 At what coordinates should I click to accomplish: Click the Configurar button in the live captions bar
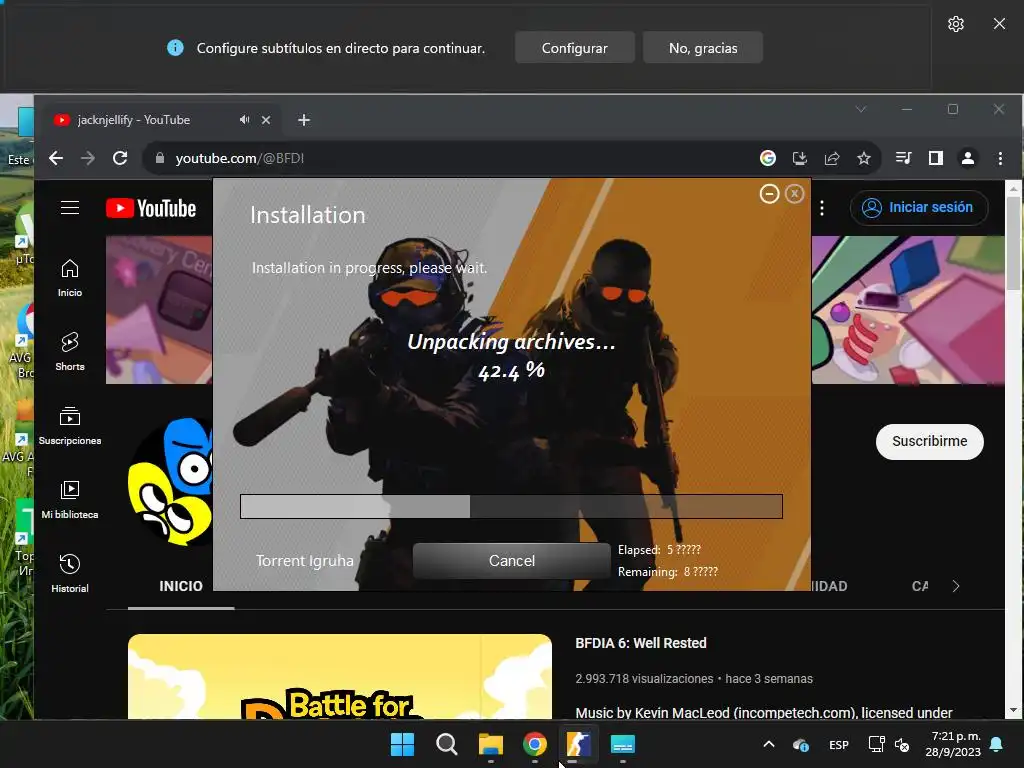(574, 48)
